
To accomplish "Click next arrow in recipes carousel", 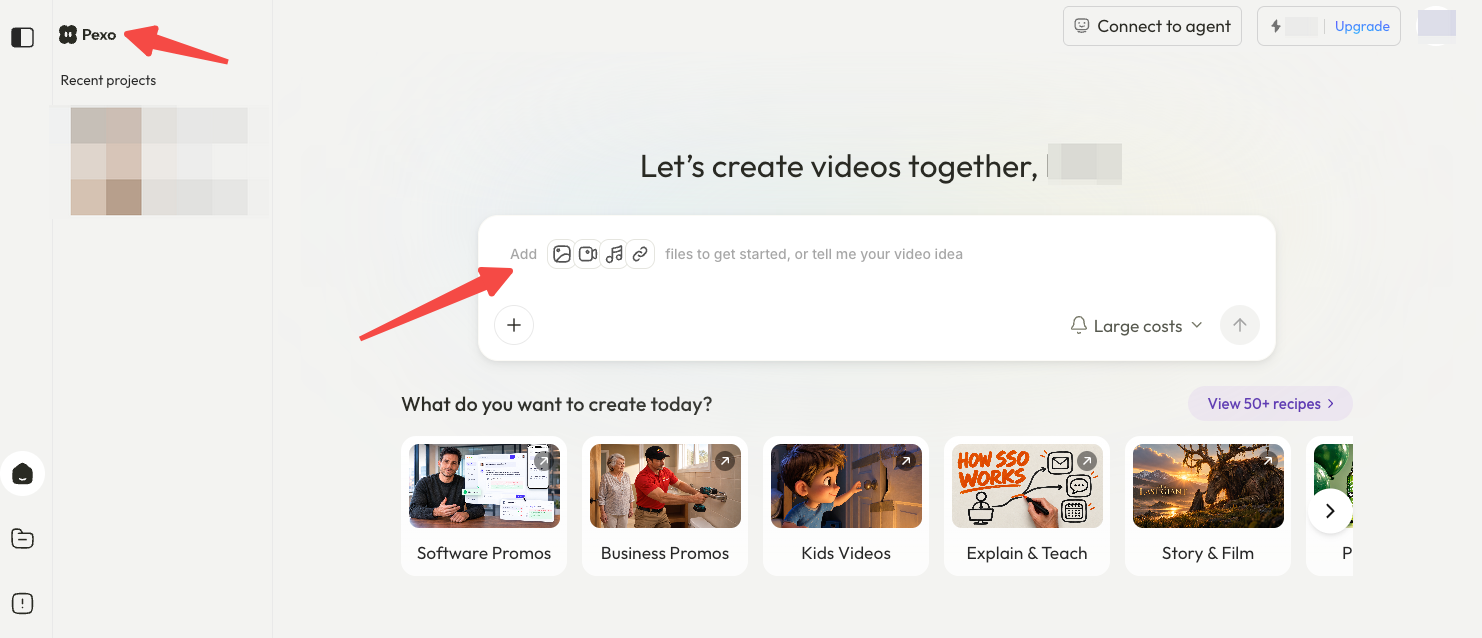I will tap(1330, 511).
